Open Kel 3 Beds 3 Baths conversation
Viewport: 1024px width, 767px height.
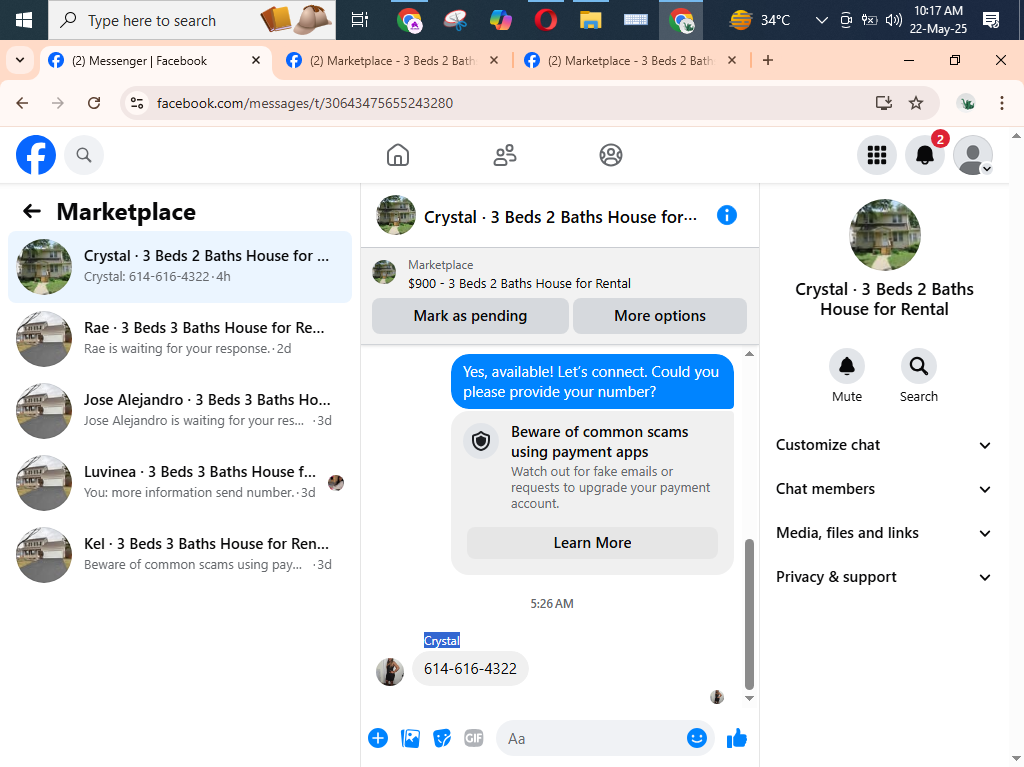point(180,554)
